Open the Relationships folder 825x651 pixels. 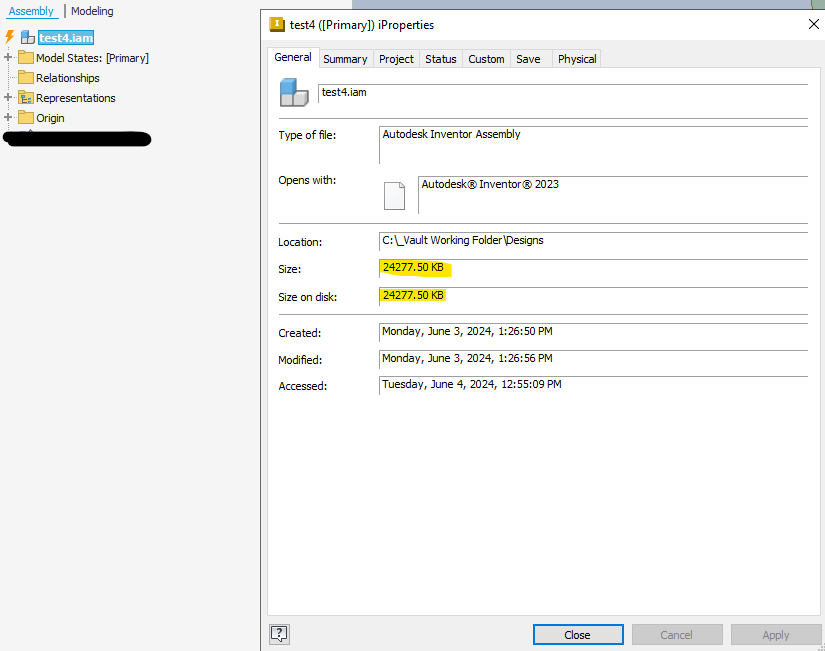tap(25, 77)
